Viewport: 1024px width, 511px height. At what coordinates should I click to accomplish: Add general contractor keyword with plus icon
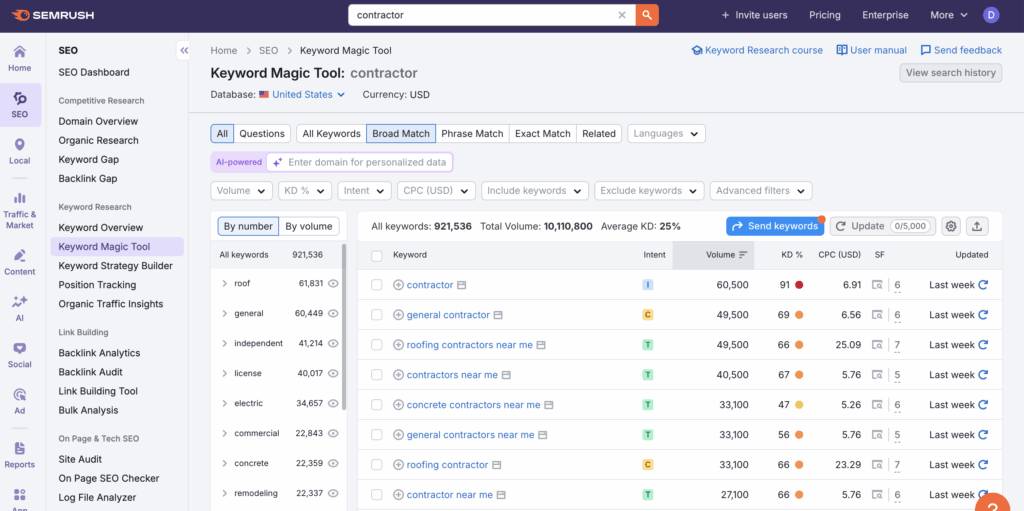[398, 315]
